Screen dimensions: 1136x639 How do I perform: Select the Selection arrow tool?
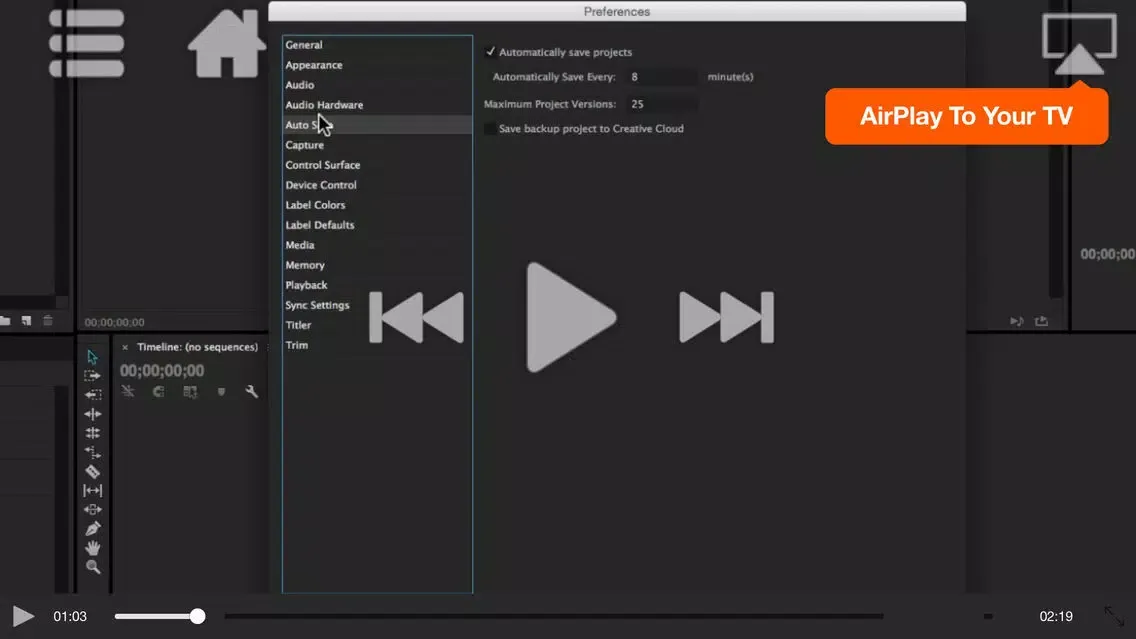tap(92, 357)
